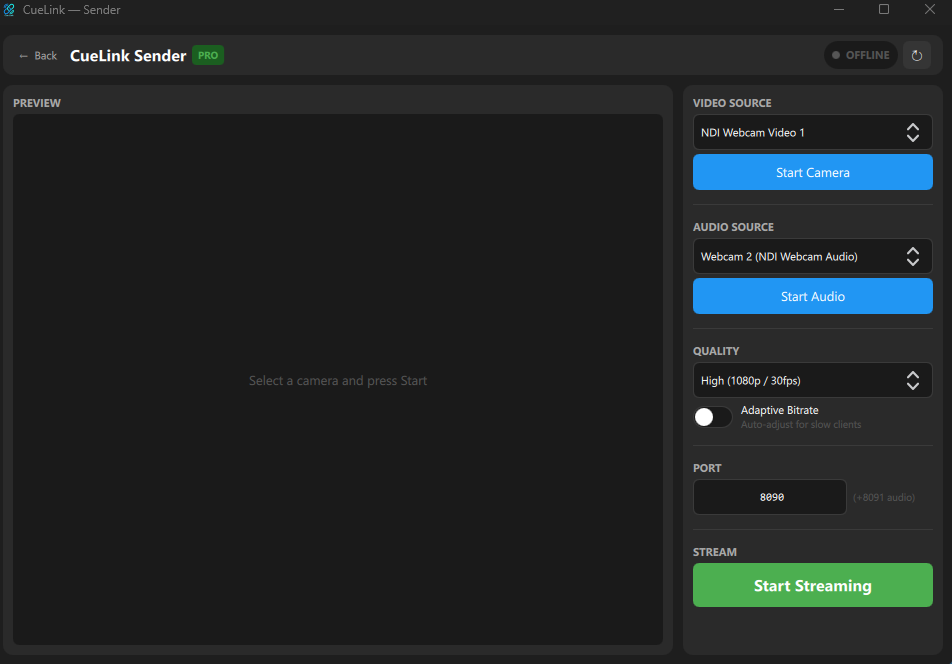Click the audio source stepper chevrons

click(x=913, y=256)
